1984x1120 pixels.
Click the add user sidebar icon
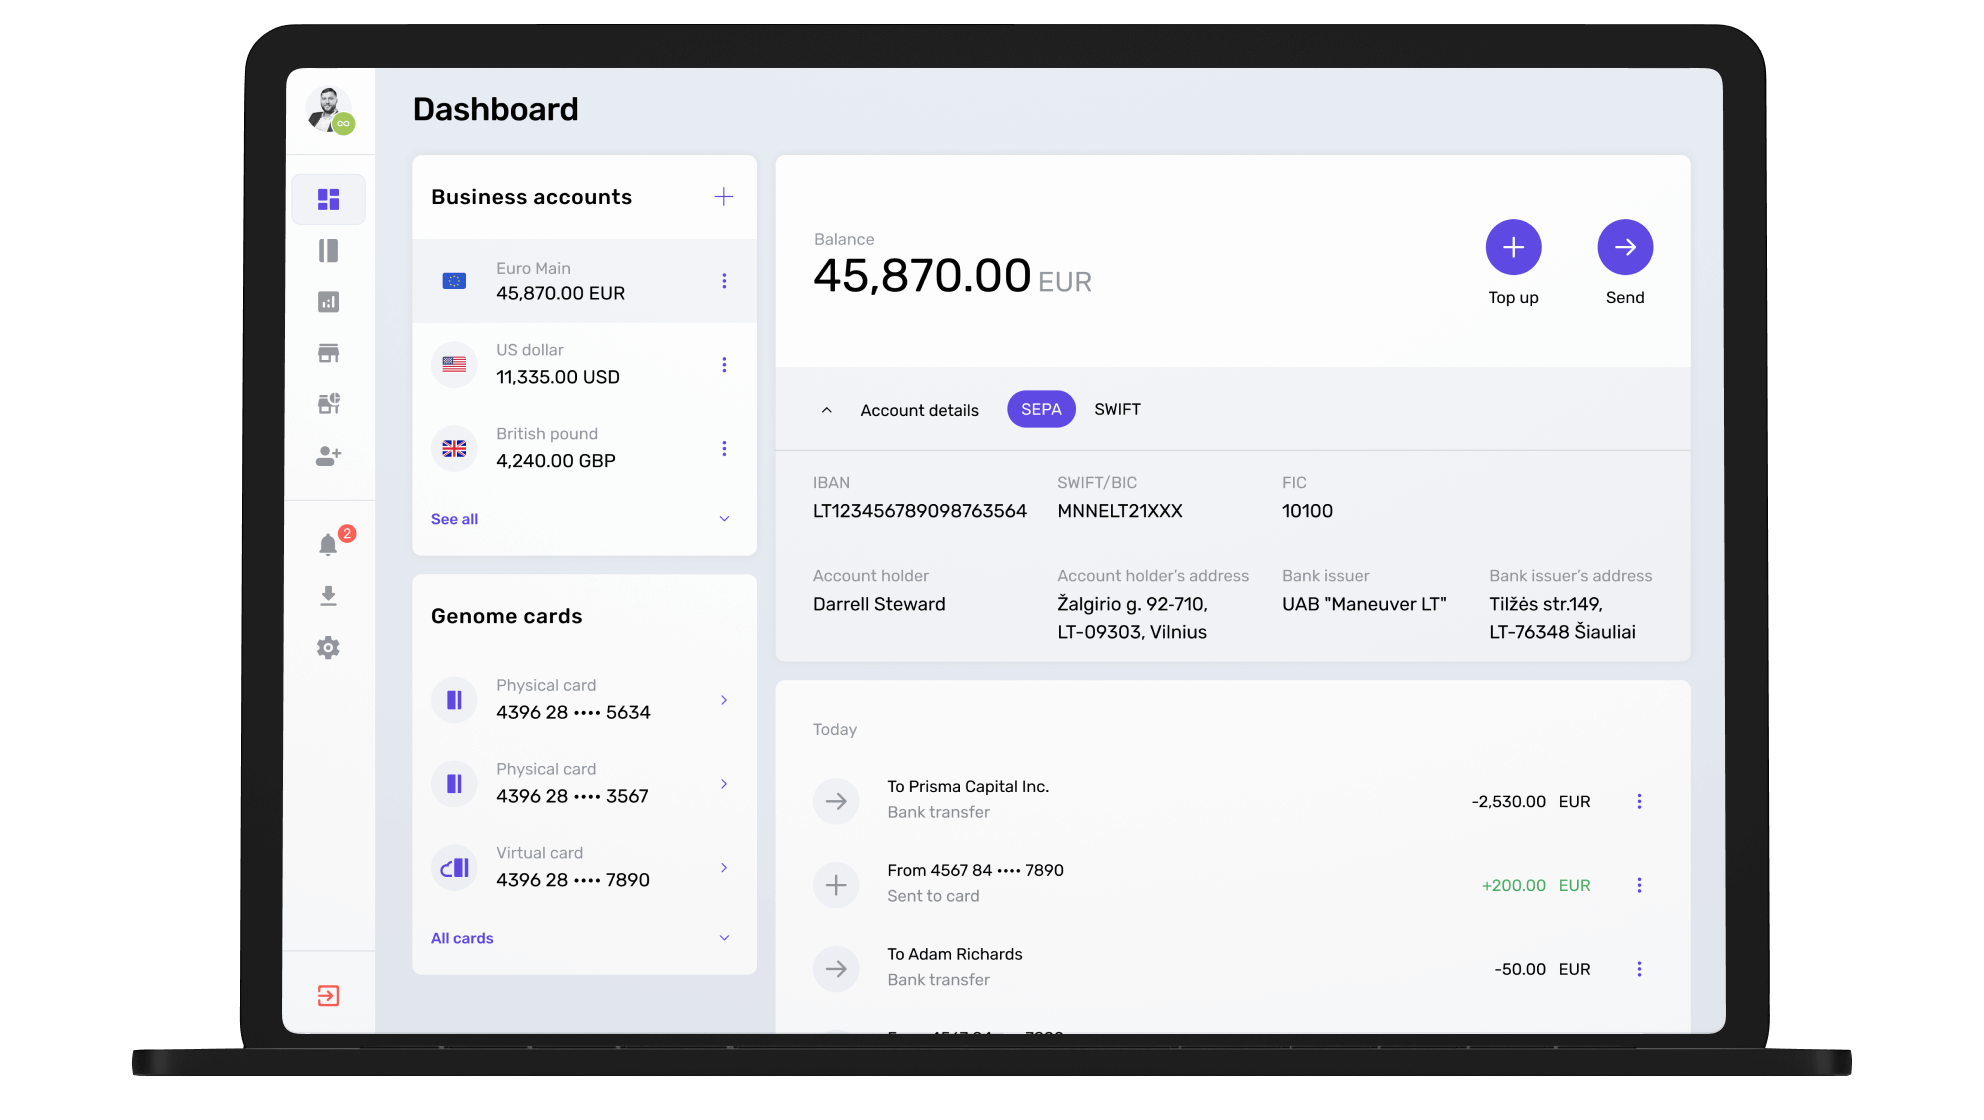pos(328,456)
